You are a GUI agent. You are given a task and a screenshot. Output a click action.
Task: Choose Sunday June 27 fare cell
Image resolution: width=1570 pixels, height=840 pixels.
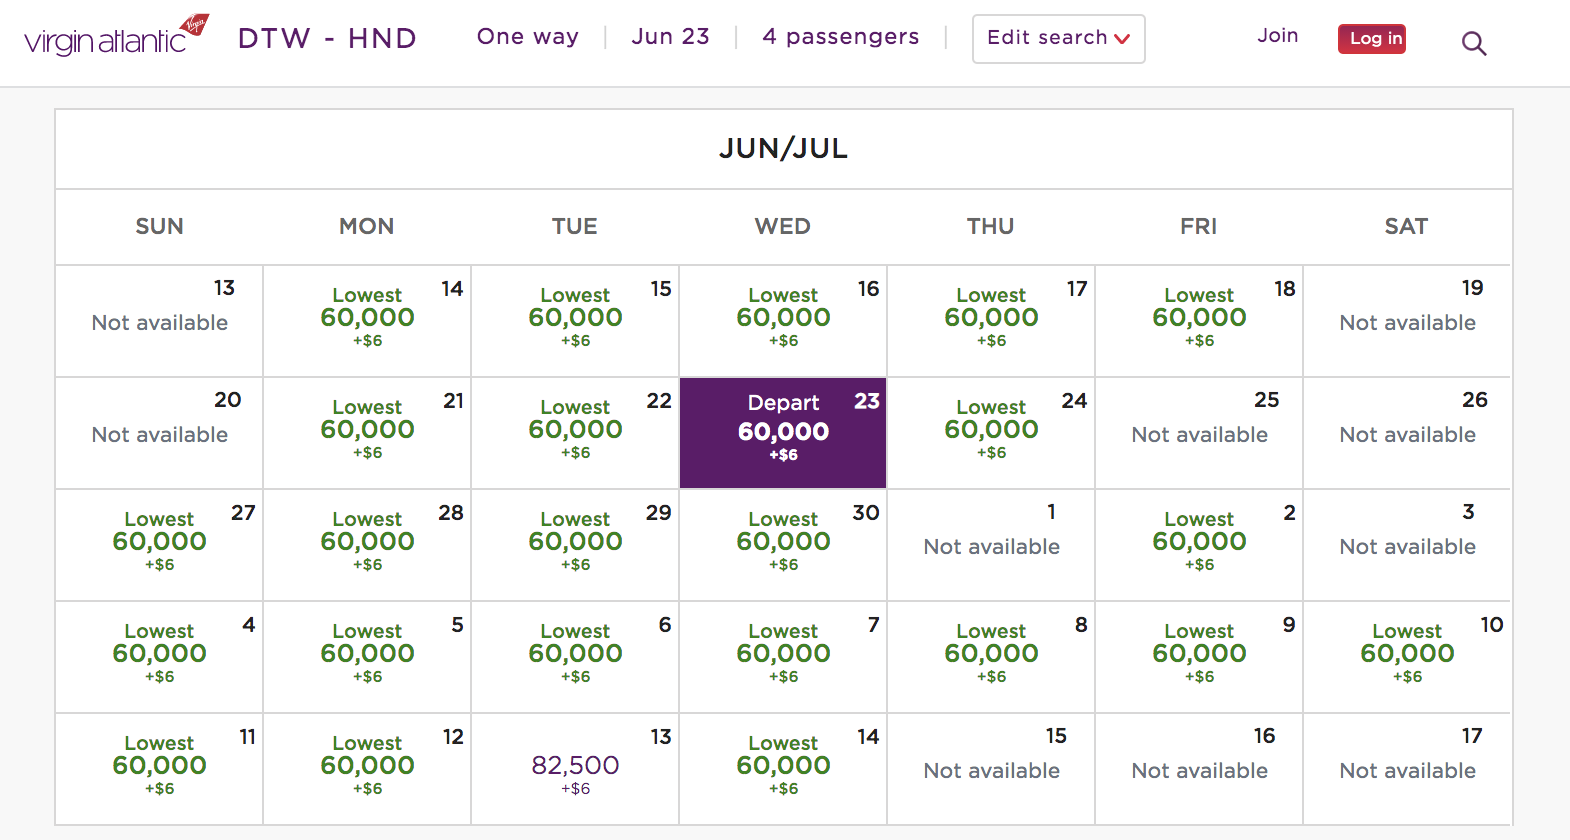click(x=159, y=542)
